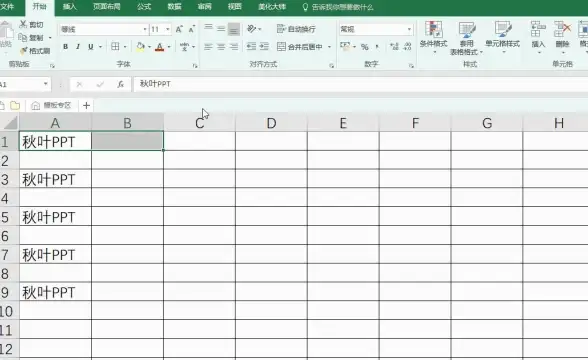This screenshot has height=360, width=588.
Task: Select cell A3 containing 秋叶PPT
Action: [55, 178]
